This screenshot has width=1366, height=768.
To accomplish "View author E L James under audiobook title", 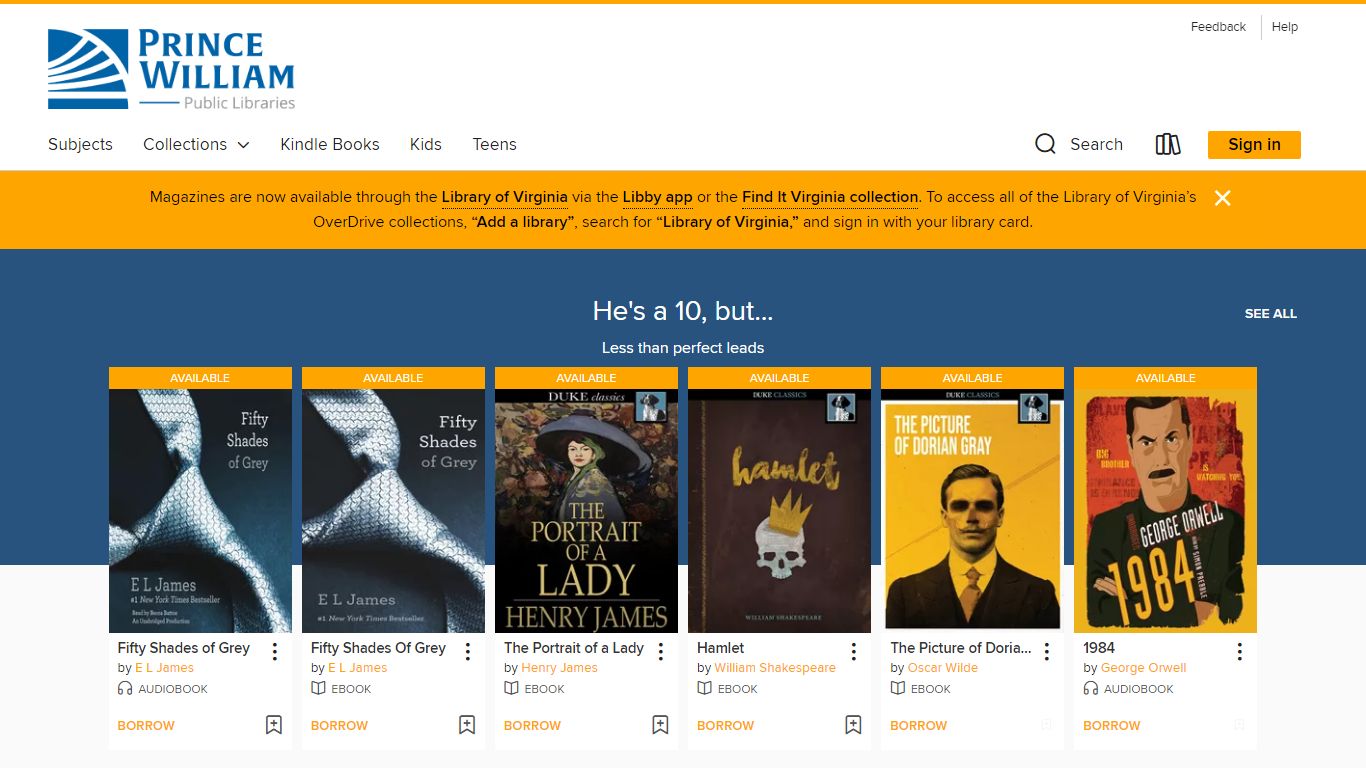I will point(164,668).
